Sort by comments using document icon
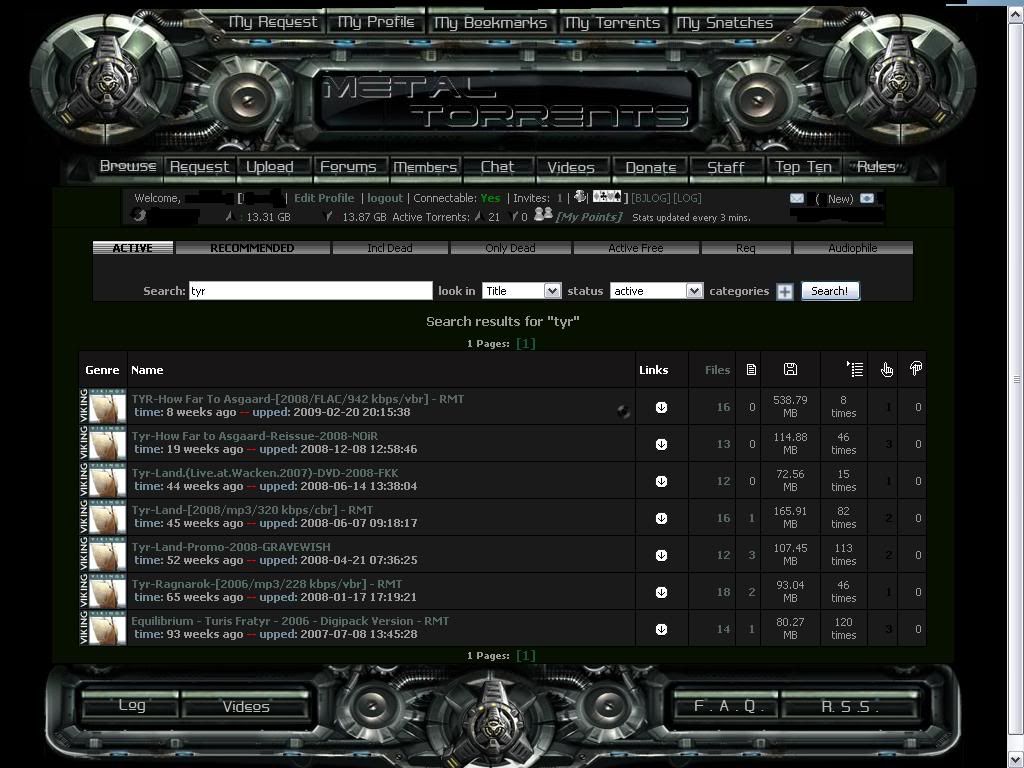1024x768 pixels. (751, 370)
